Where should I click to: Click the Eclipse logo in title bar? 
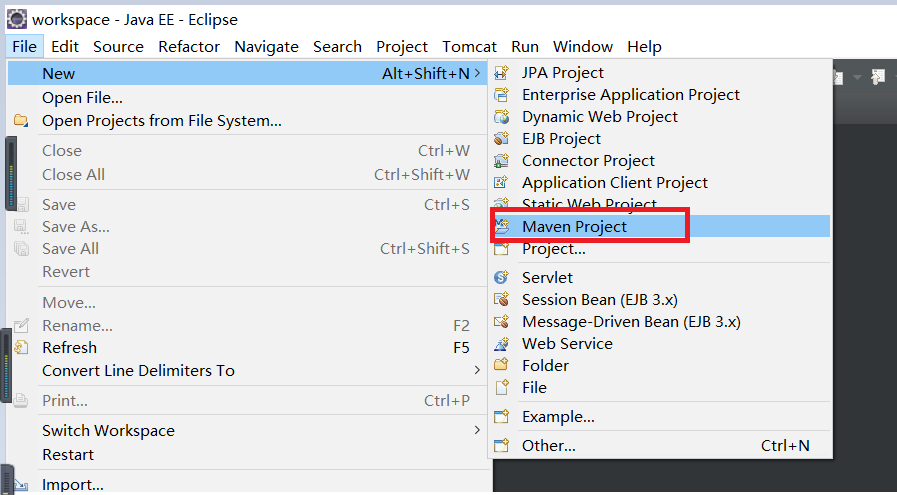(x=17, y=19)
